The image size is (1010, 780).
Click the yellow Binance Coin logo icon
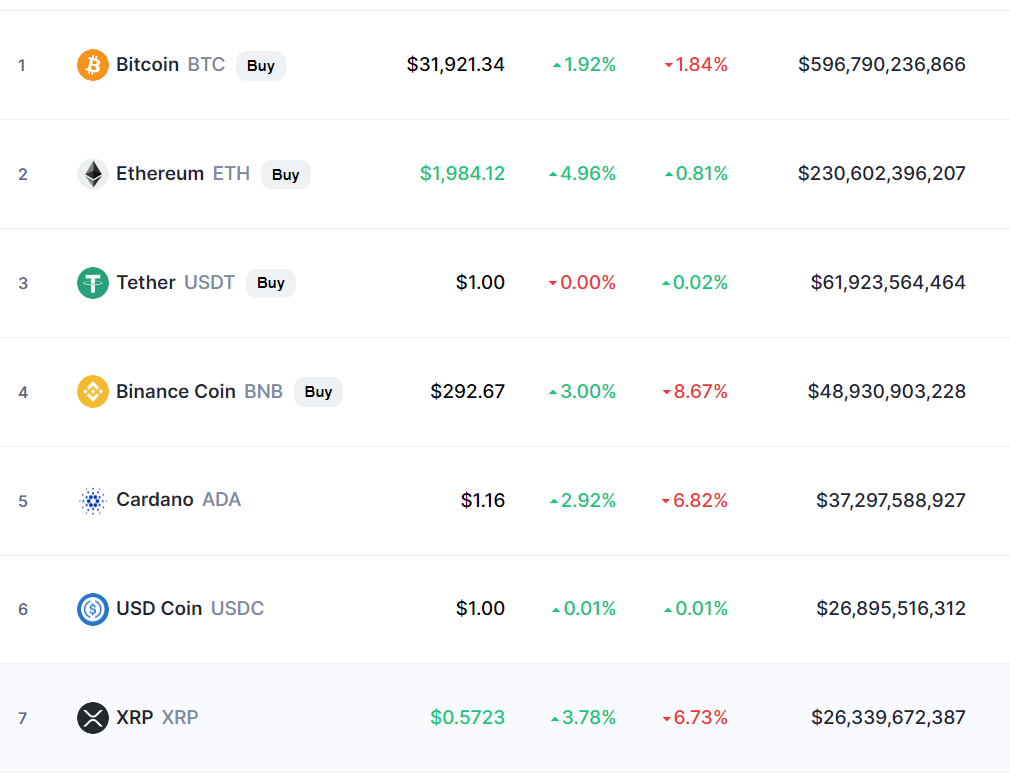click(93, 392)
